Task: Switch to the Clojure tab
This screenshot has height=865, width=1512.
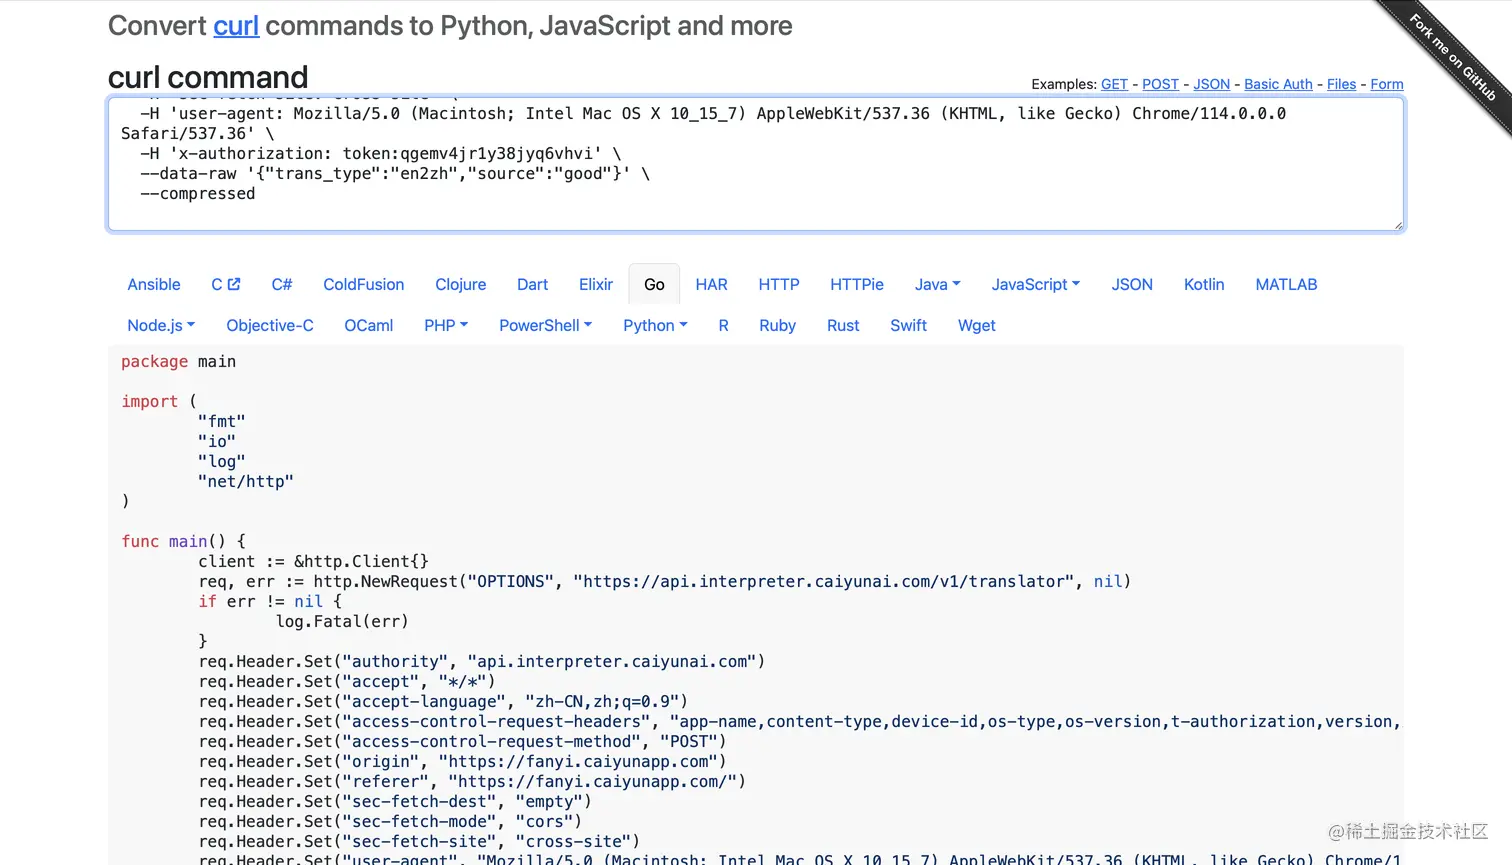Action: click(461, 284)
